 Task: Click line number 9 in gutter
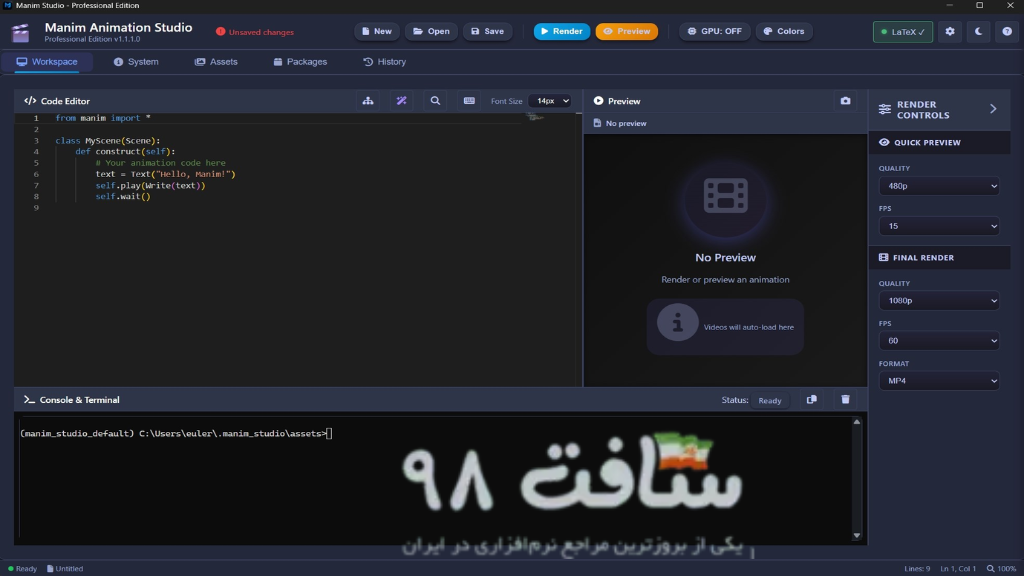(x=36, y=208)
